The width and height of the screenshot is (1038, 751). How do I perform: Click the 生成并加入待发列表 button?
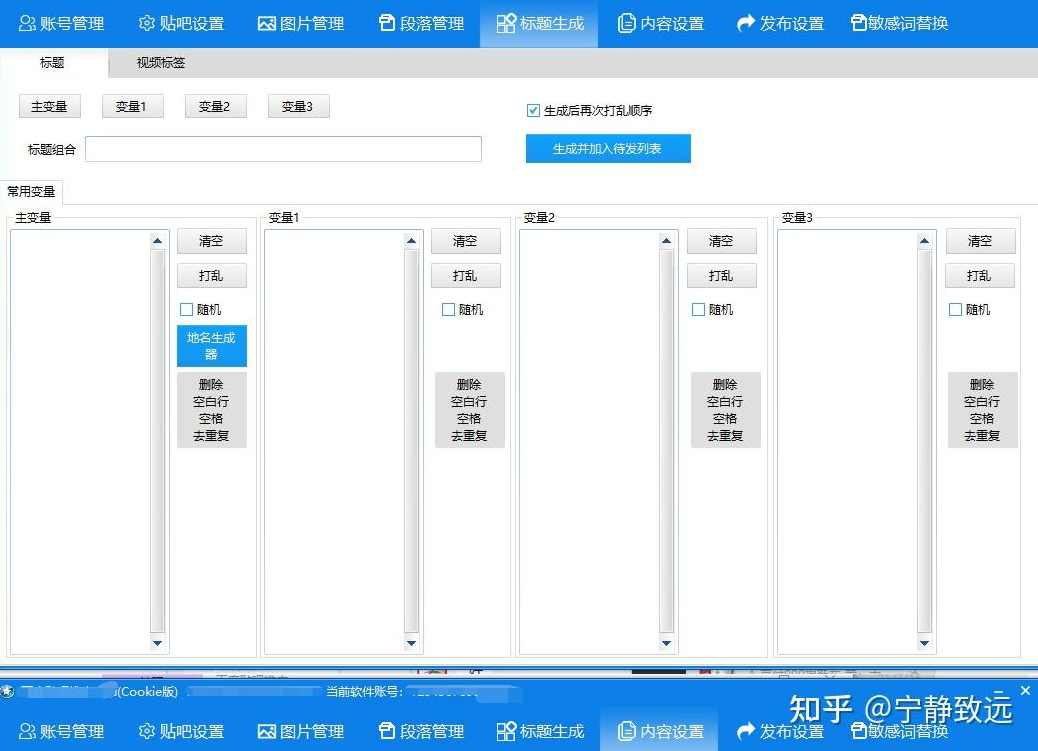click(608, 148)
